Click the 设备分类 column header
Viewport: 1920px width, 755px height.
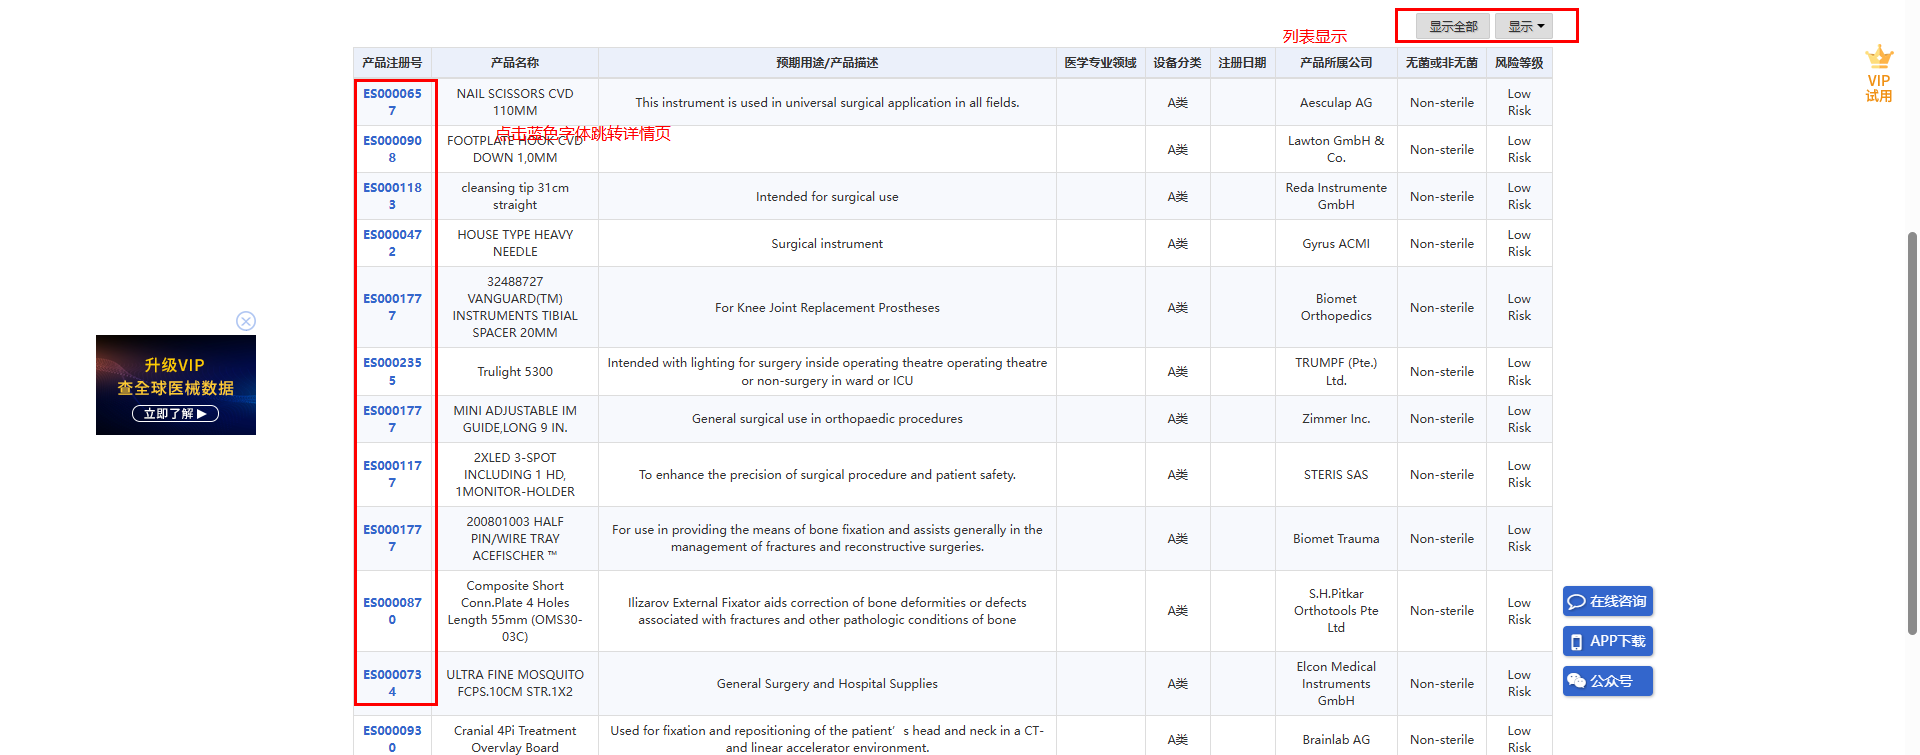point(1177,63)
